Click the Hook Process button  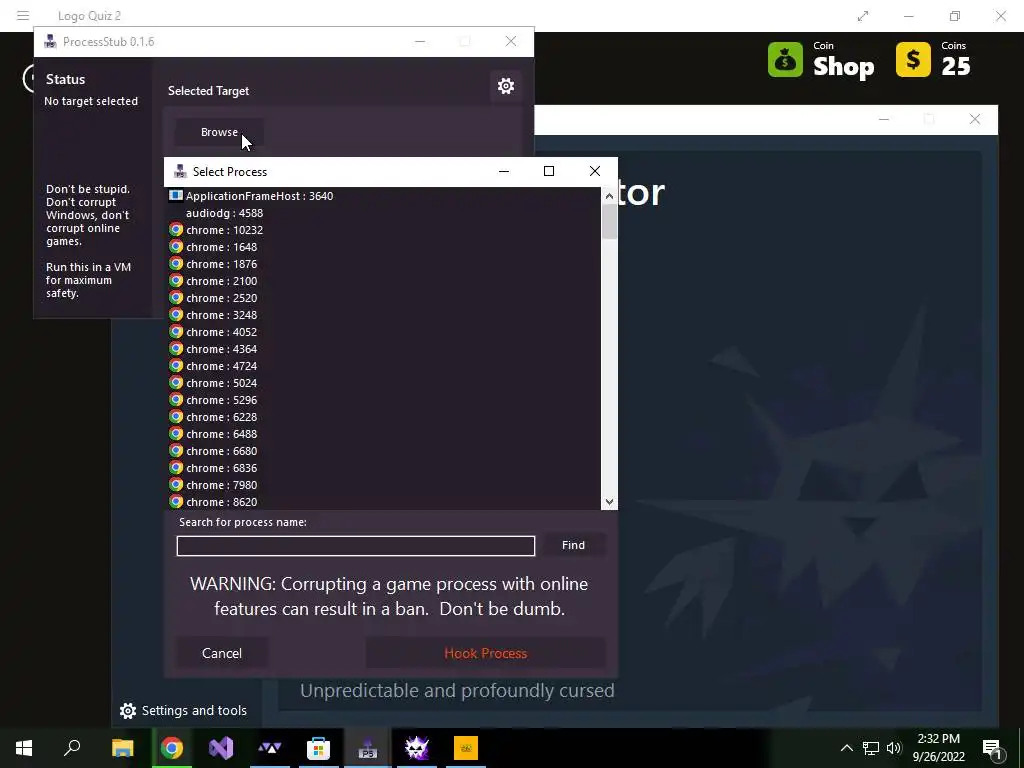(x=485, y=653)
